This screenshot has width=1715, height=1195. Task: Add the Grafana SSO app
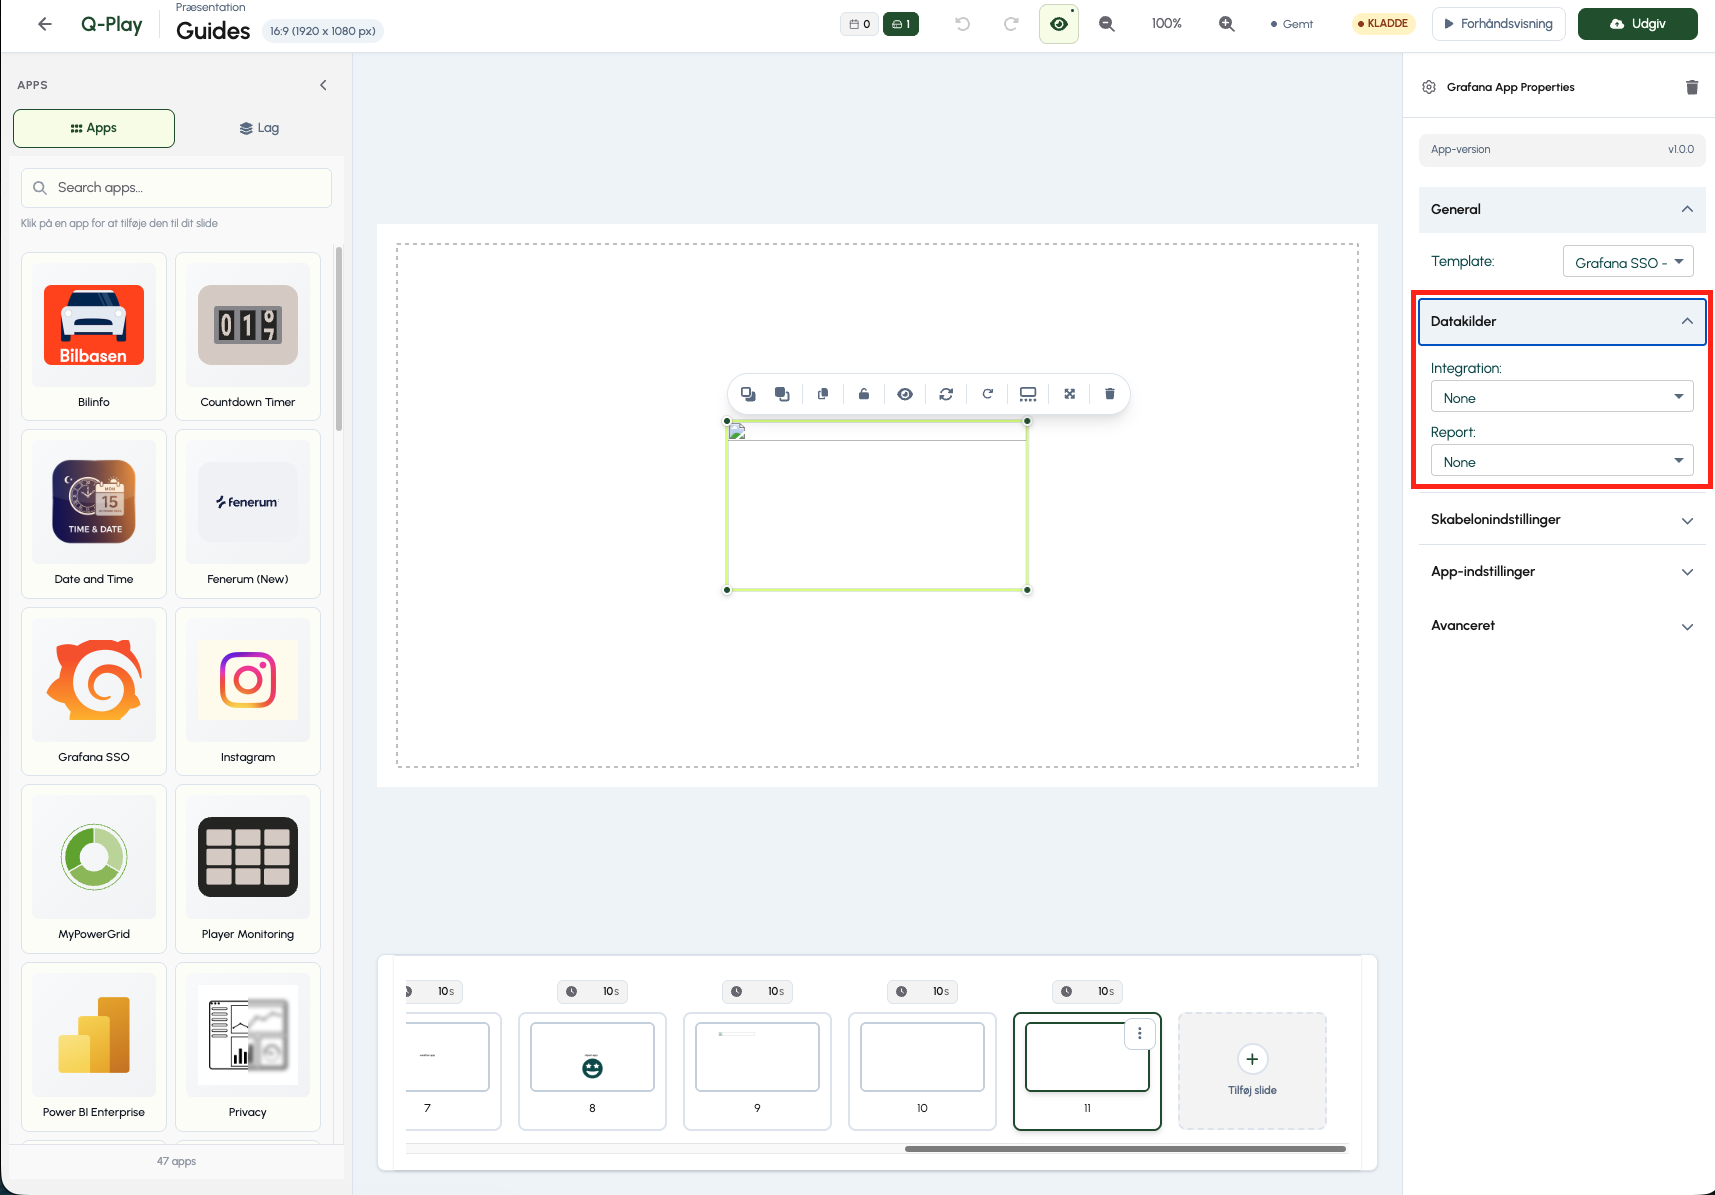(x=94, y=691)
